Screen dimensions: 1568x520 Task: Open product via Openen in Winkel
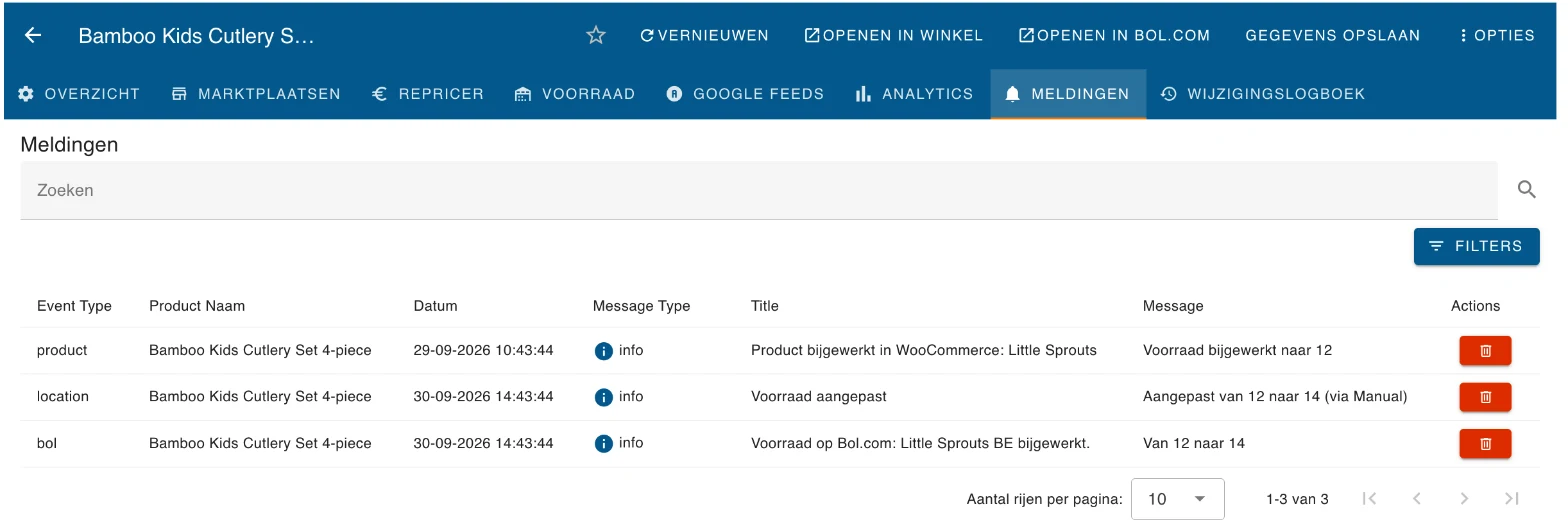(893, 35)
